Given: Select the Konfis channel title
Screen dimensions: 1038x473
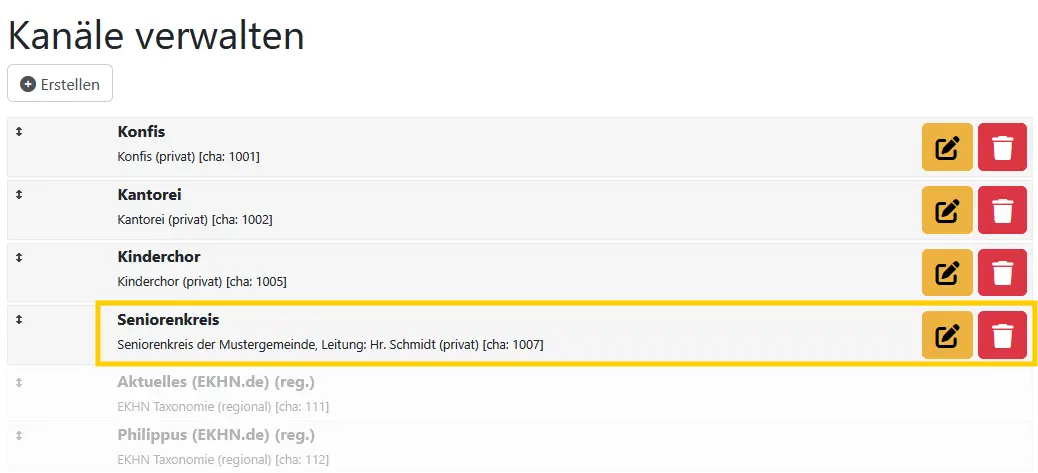Looking at the screenshot, I should tap(141, 132).
